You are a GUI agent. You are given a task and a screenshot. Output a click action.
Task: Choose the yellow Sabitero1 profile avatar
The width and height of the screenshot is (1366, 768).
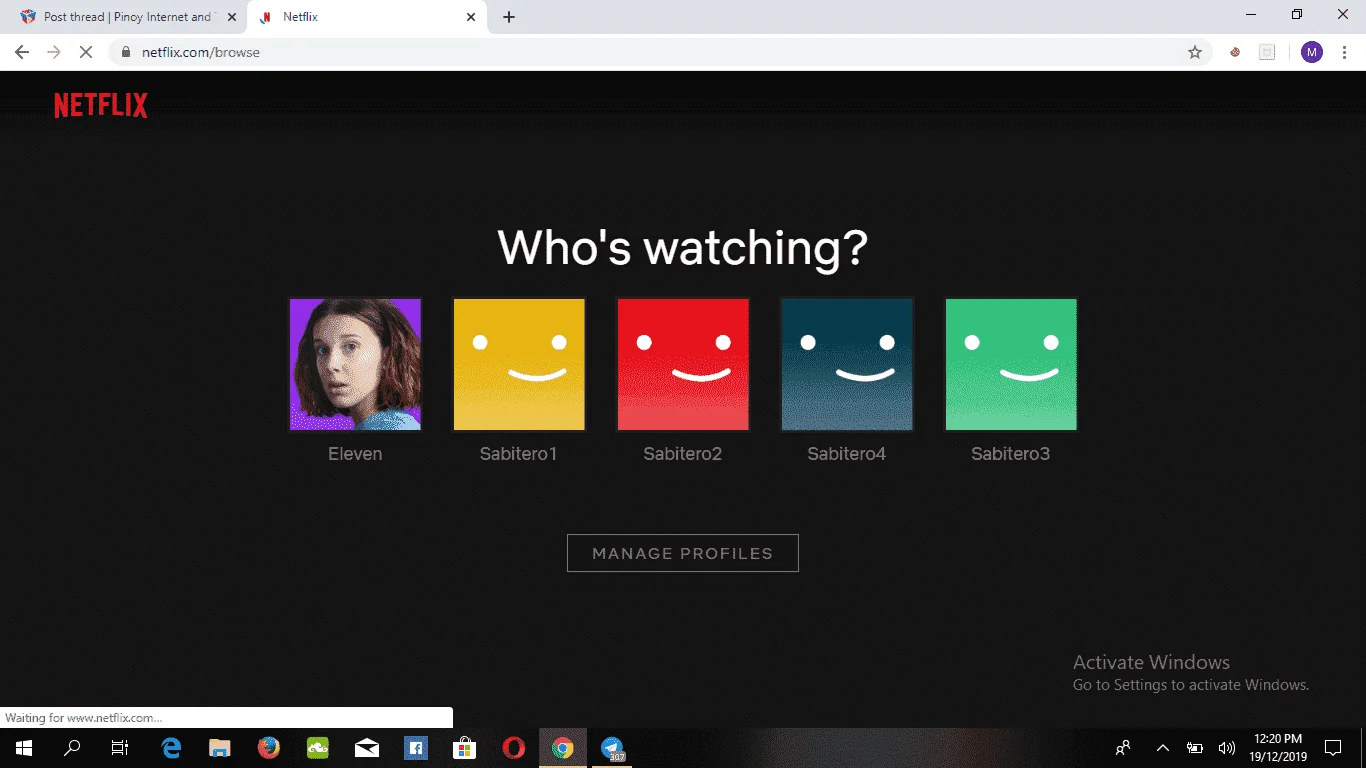click(x=519, y=364)
